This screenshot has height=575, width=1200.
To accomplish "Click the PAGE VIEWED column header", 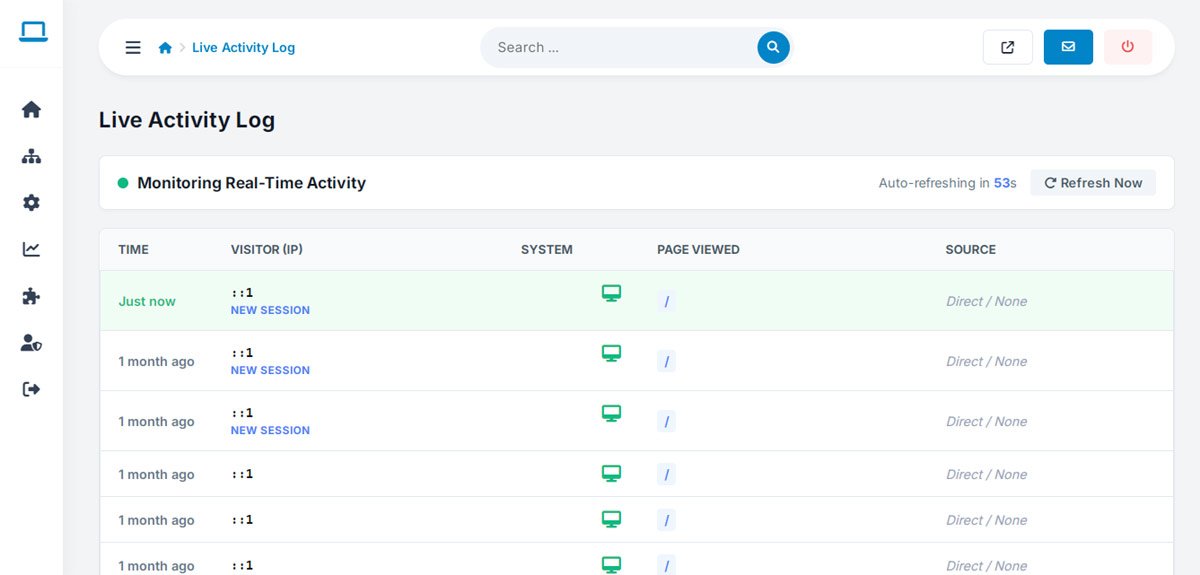I will 698,250.
